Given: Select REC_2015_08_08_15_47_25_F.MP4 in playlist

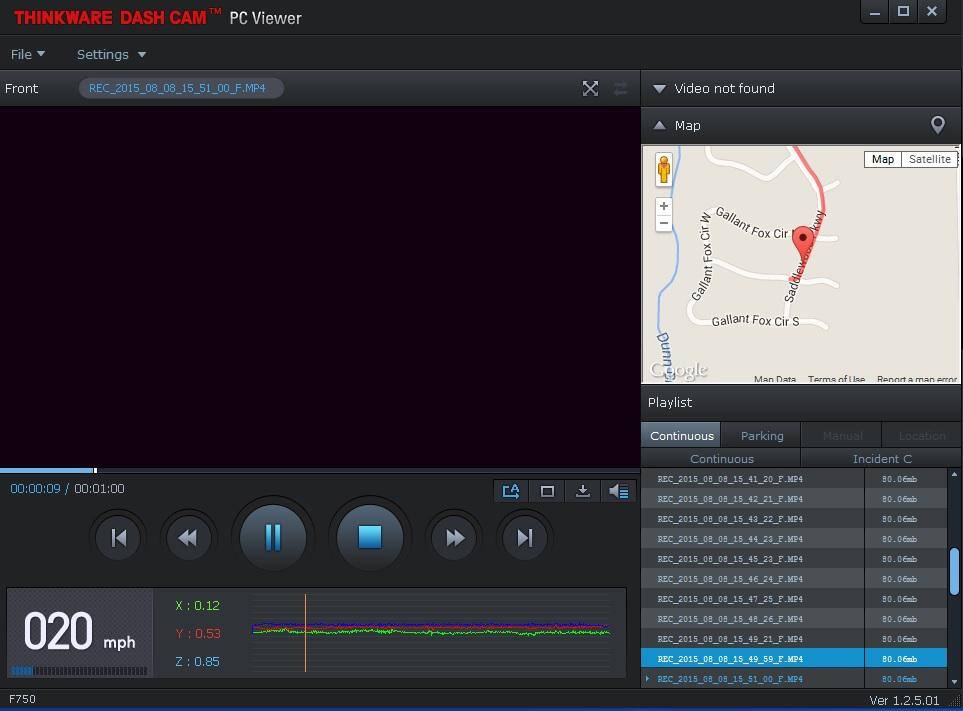Looking at the screenshot, I should coord(730,599).
